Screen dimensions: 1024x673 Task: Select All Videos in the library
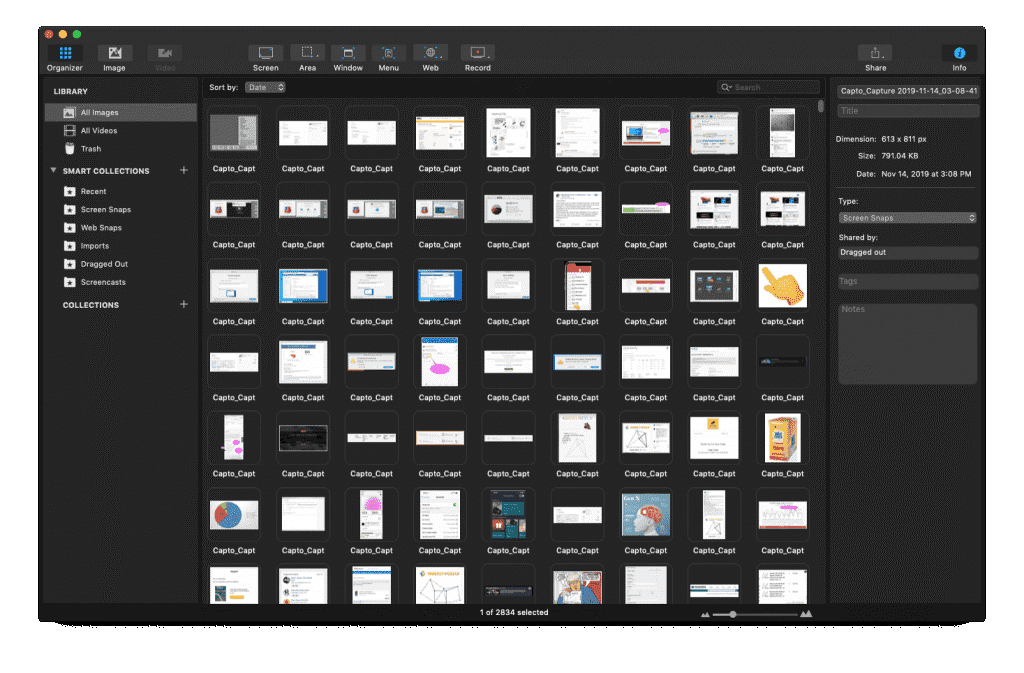(98, 131)
